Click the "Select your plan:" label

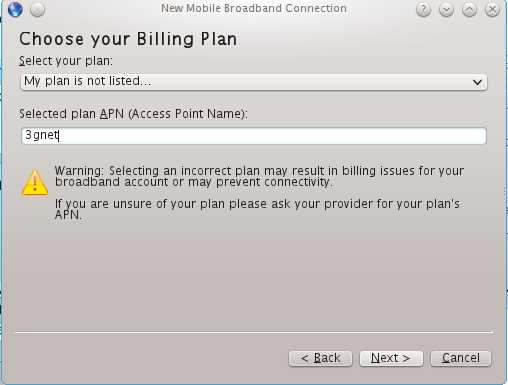pos(66,61)
